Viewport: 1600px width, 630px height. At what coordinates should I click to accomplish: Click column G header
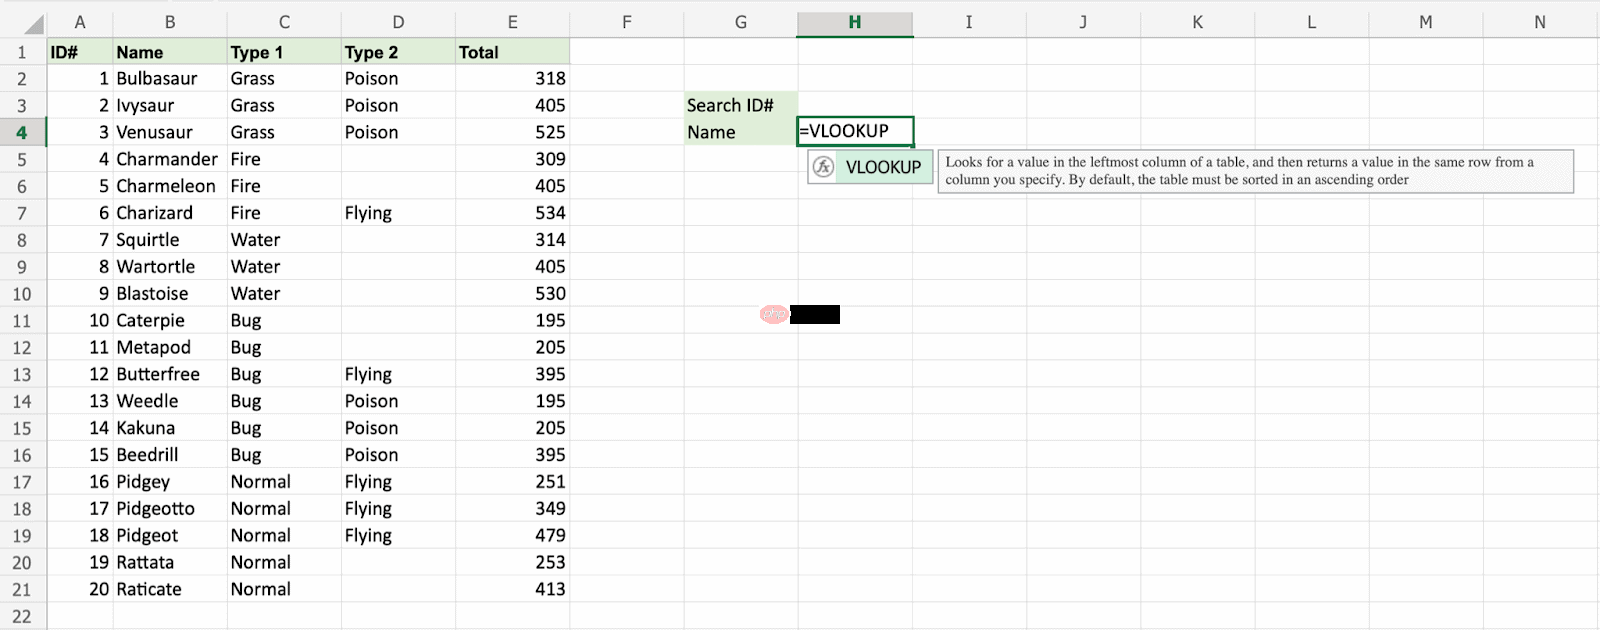(741, 22)
